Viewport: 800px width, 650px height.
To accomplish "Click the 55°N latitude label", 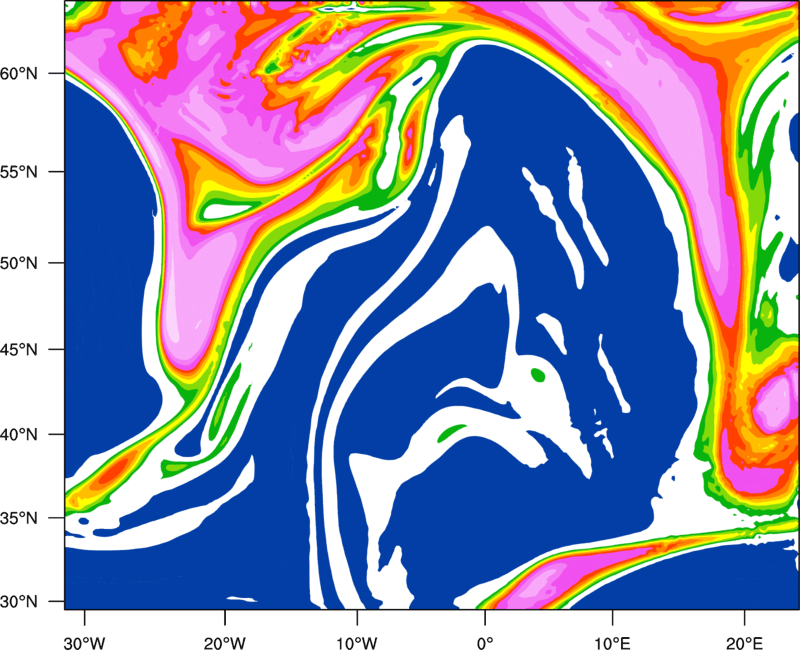I will click(19, 172).
